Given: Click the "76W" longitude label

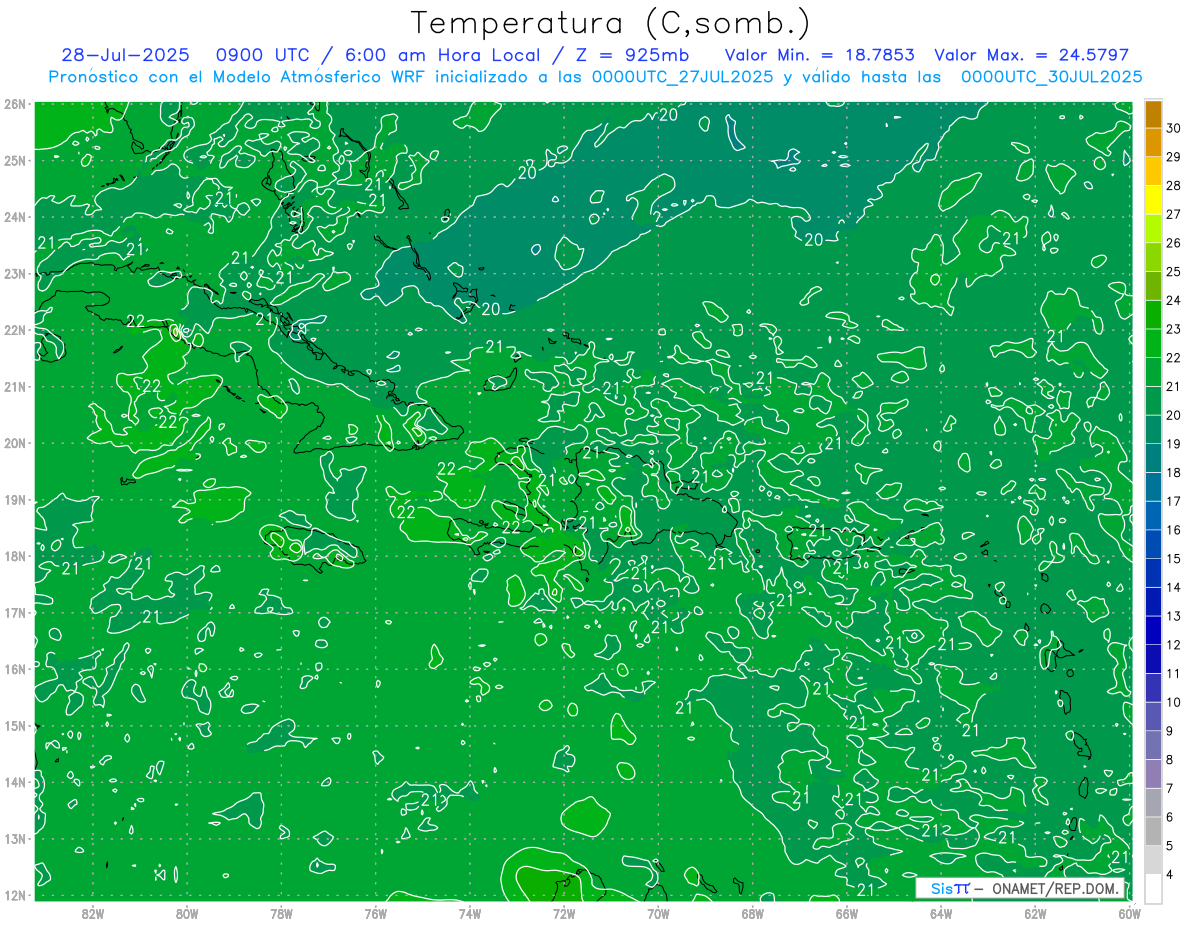Looking at the screenshot, I should click(375, 914).
